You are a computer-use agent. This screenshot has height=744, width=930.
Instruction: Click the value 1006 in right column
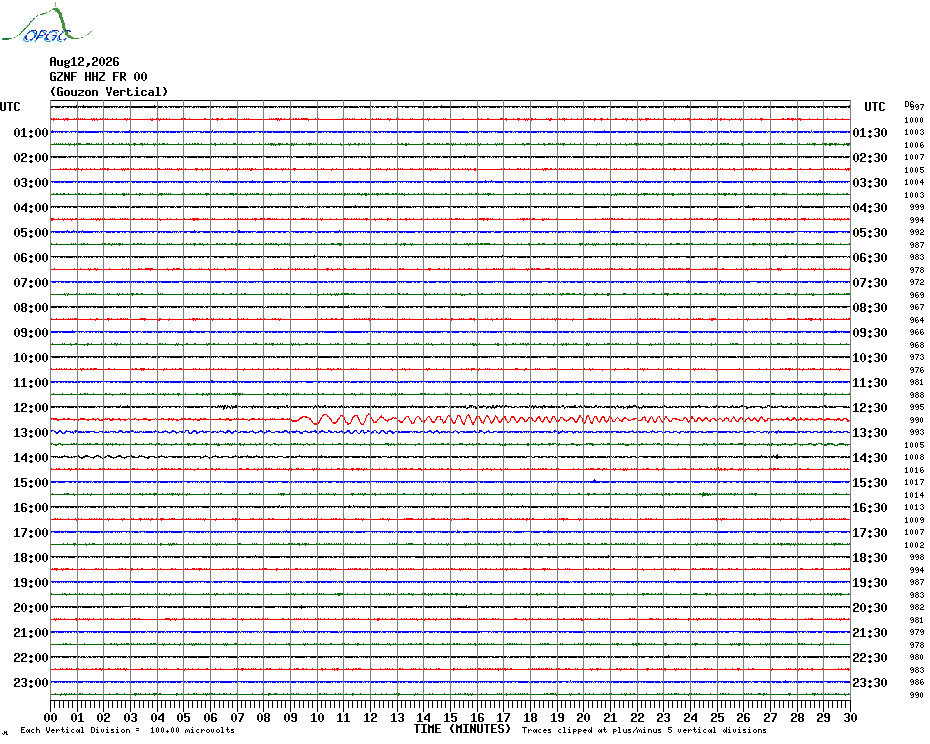914,145
